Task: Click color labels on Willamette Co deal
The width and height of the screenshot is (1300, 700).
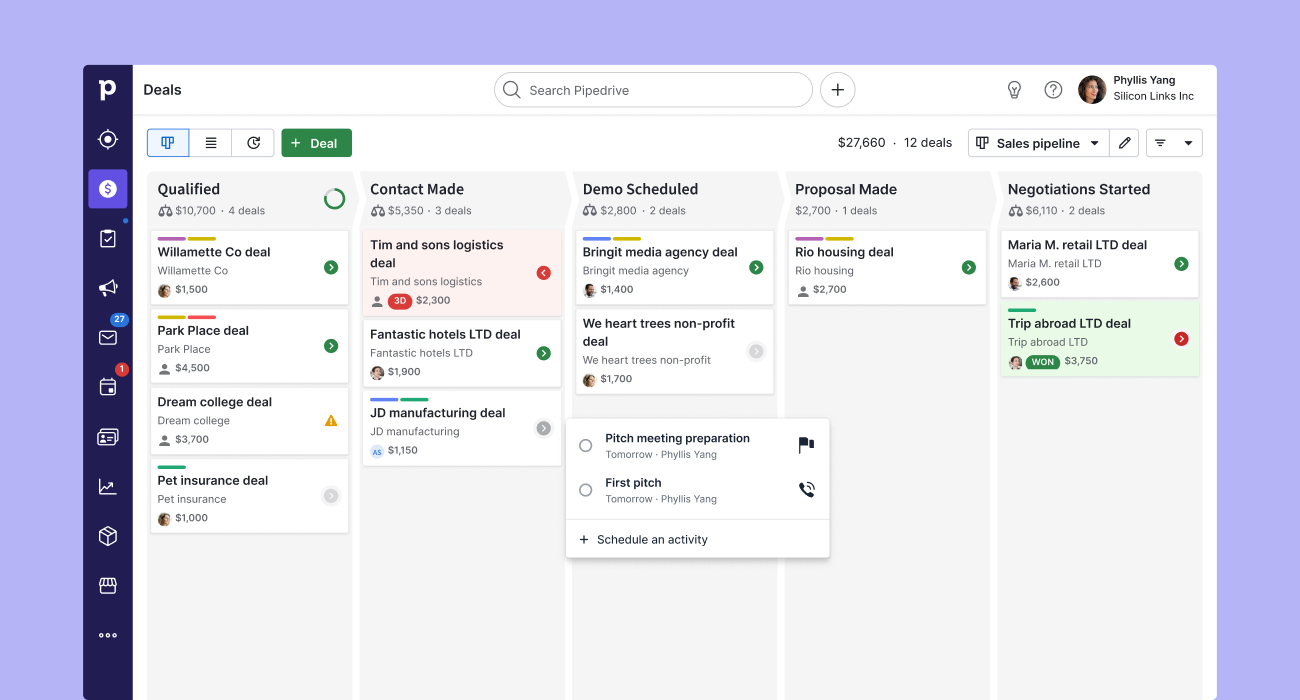Action: pyautogui.click(x=187, y=239)
